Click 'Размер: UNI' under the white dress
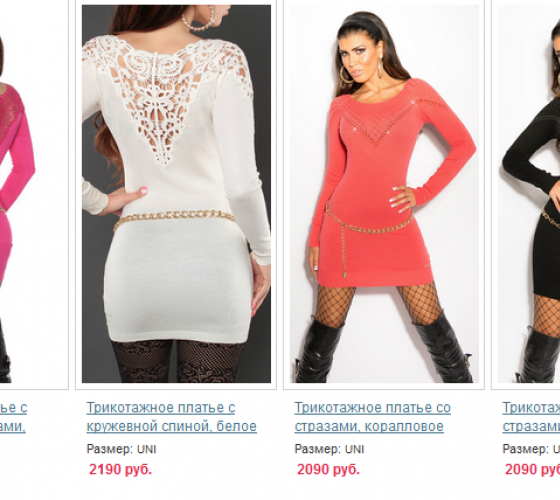Screen dimensions: 560x500 pyautogui.click(x=121, y=449)
